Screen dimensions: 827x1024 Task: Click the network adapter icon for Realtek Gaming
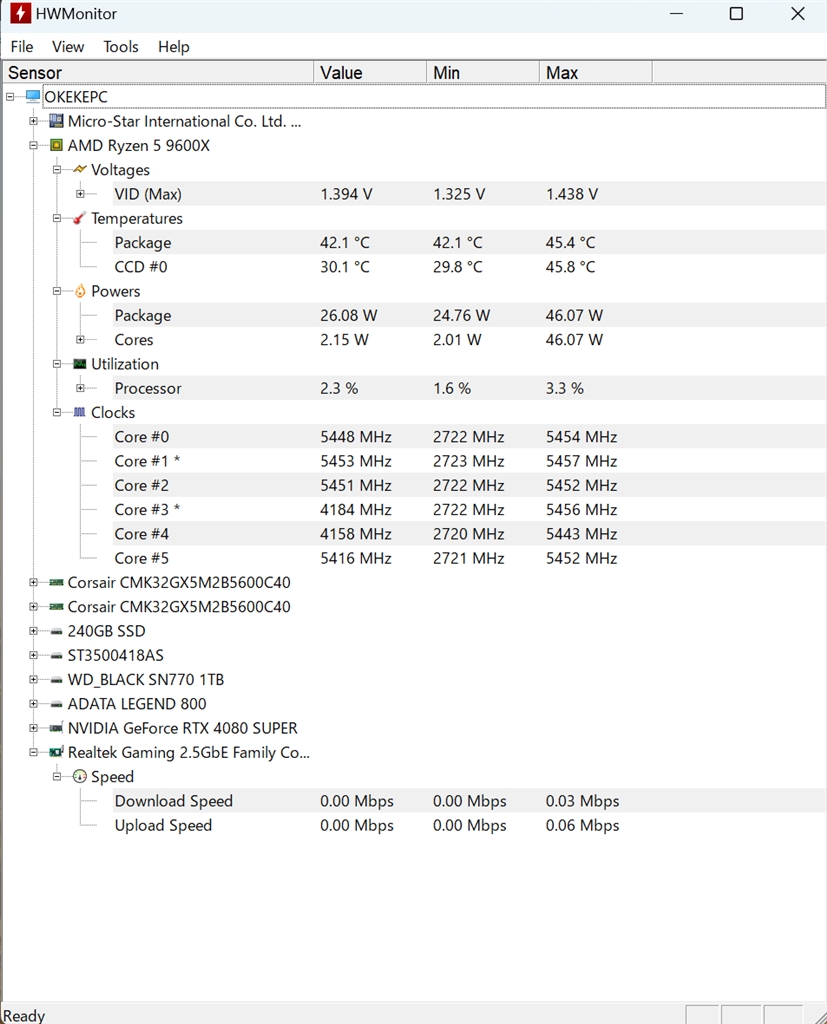click(57, 752)
